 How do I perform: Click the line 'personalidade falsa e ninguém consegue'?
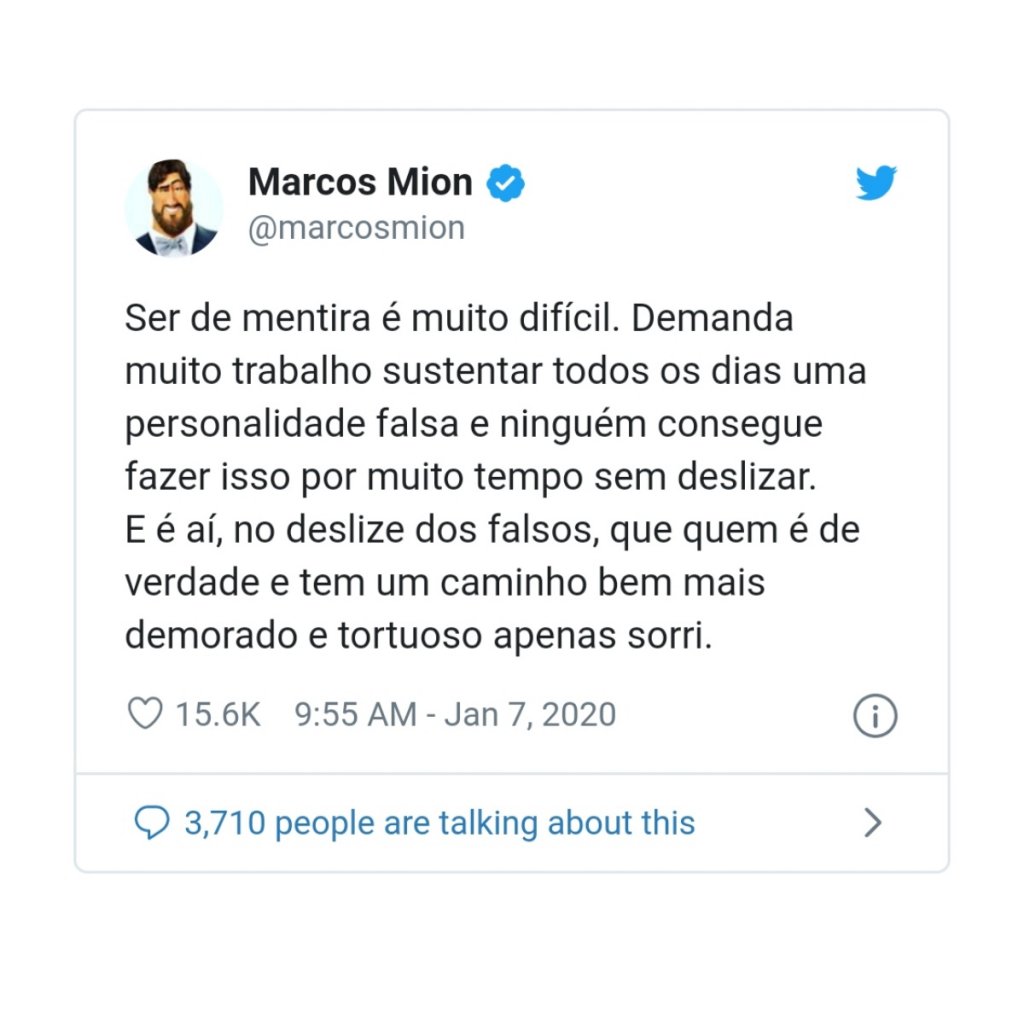pos(473,424)
